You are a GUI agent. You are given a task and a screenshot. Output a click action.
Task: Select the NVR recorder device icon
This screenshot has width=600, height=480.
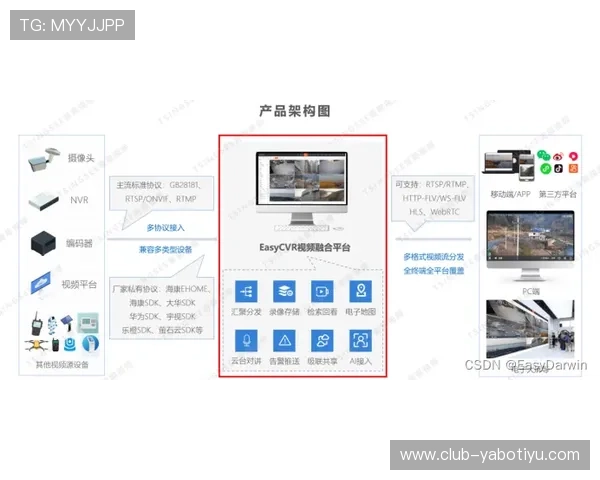pyautogui.click(x=44, y=201)
